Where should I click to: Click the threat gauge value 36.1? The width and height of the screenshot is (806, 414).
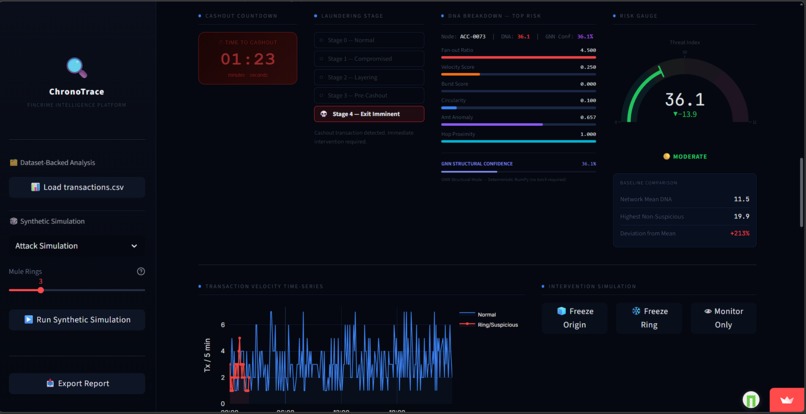pyautogui.click(x=684, y=99)
